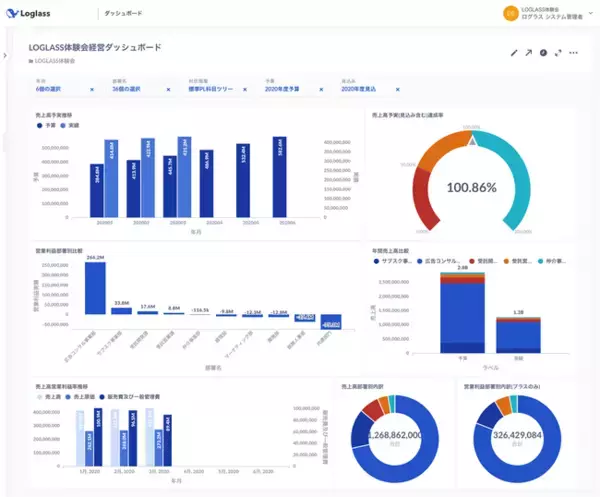Click the pencil edit icon
Screen dimensions: 600x497
pyautogui.click(x=514, y=53)
